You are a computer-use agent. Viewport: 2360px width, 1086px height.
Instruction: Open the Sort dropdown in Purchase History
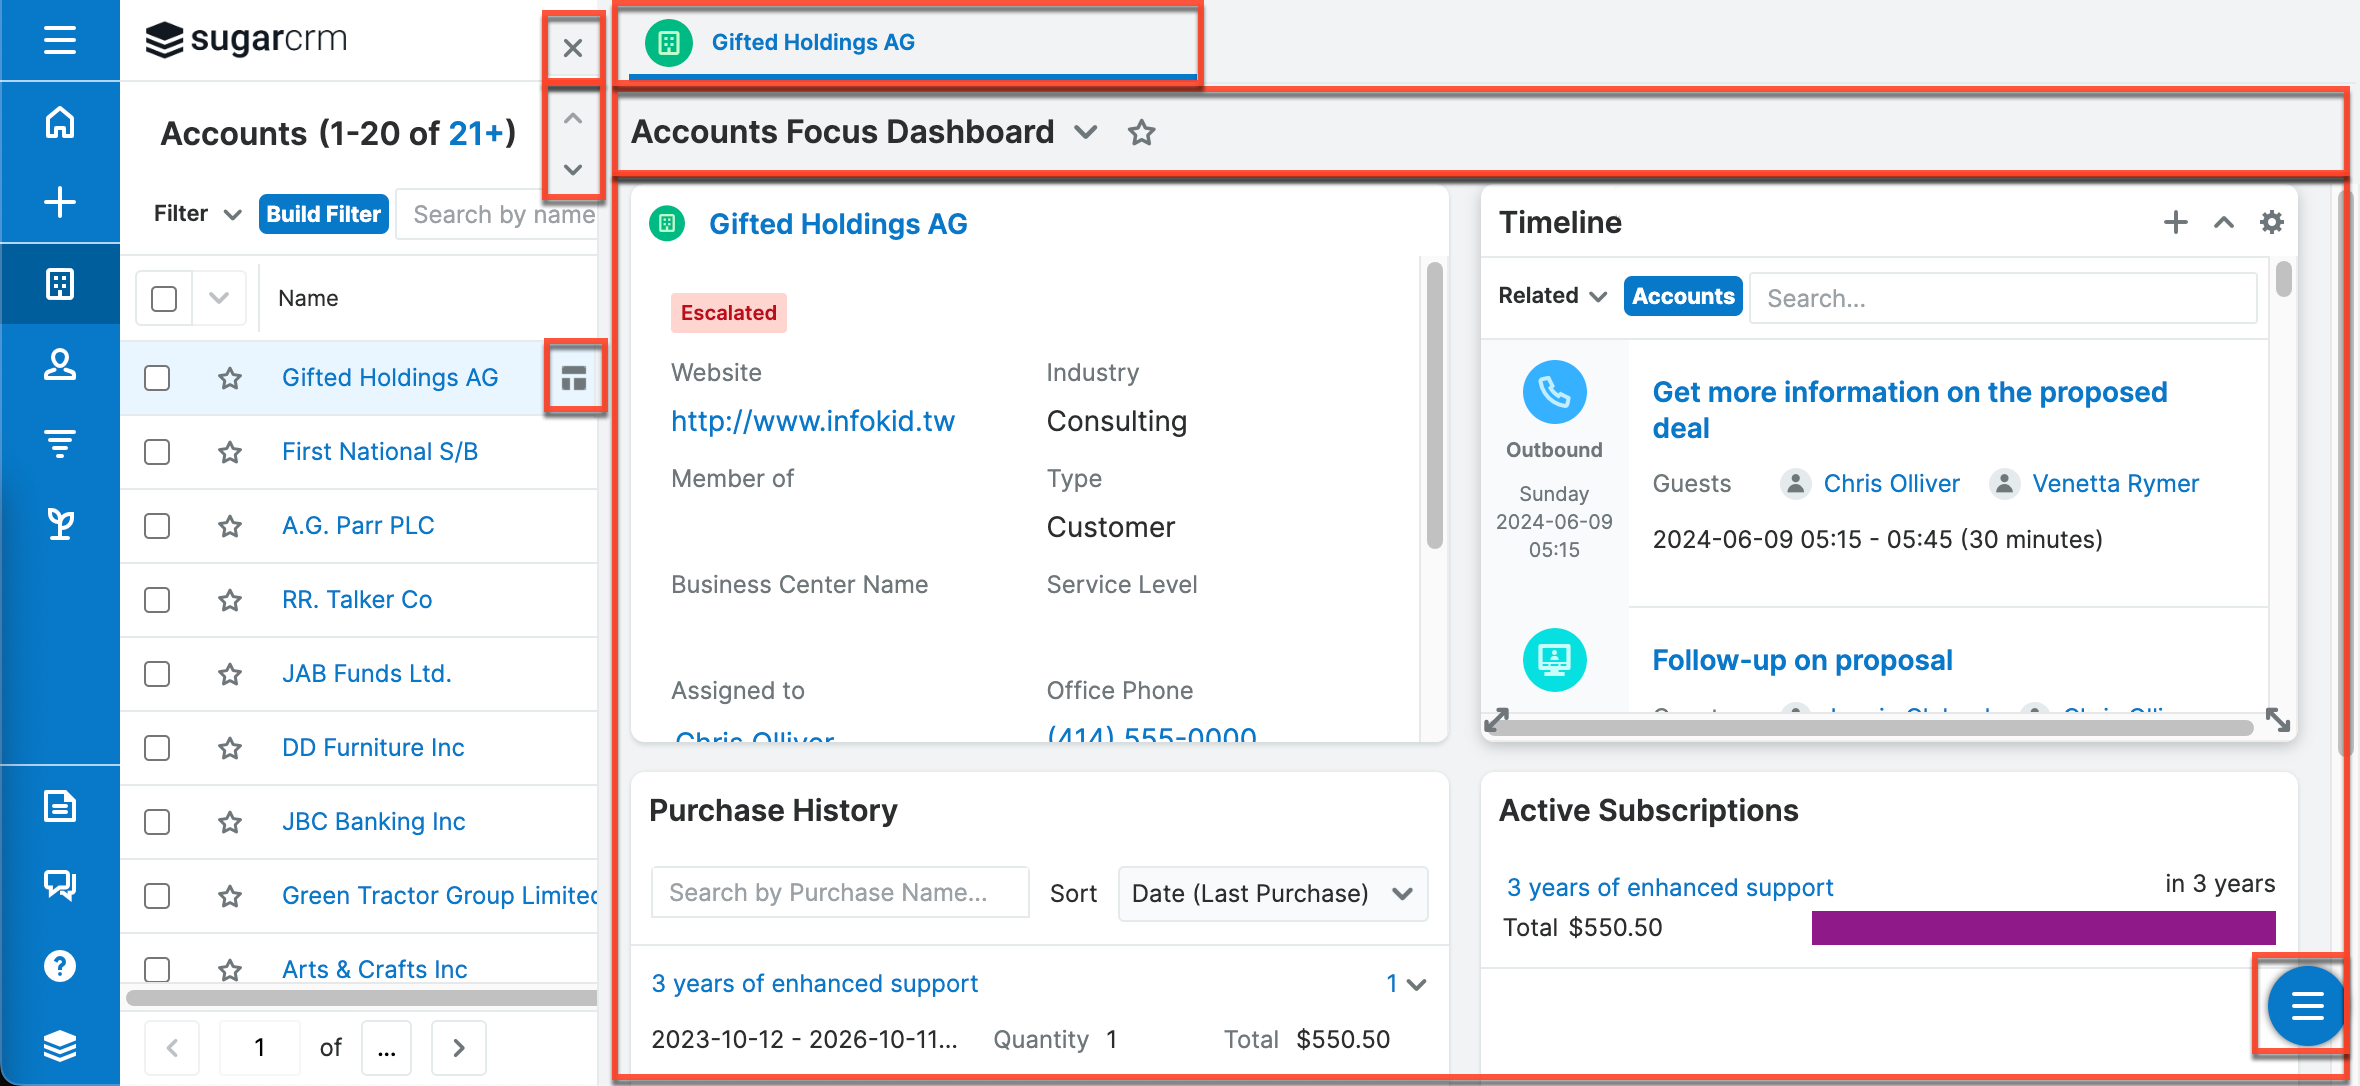tap(1272, 893)
